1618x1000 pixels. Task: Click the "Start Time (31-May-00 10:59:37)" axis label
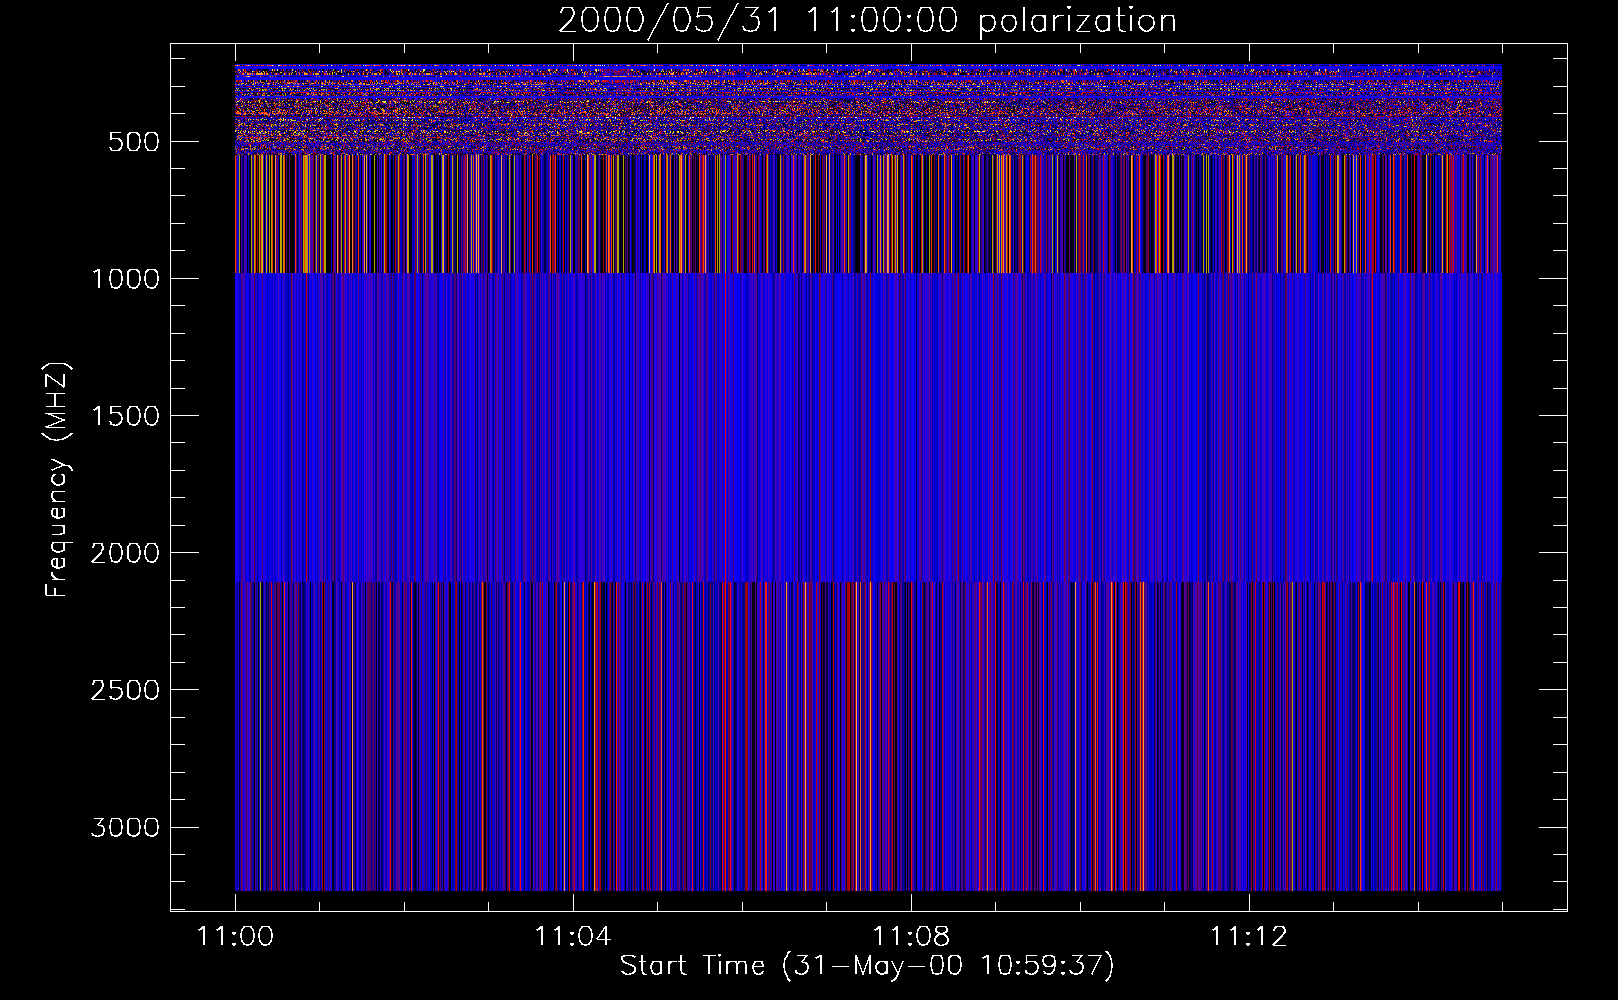[867, 966]
